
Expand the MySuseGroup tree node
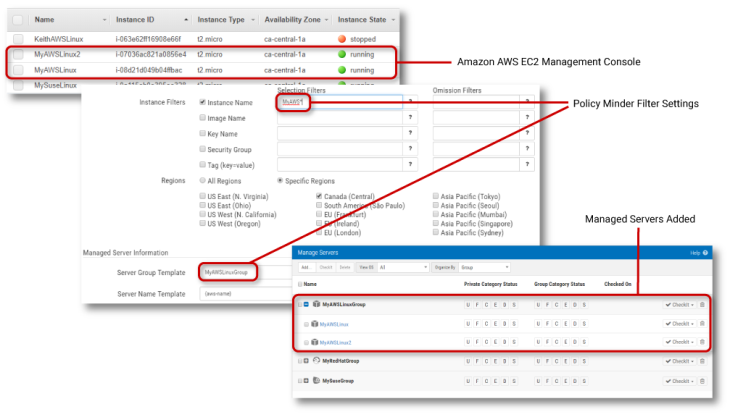(306, 381)
